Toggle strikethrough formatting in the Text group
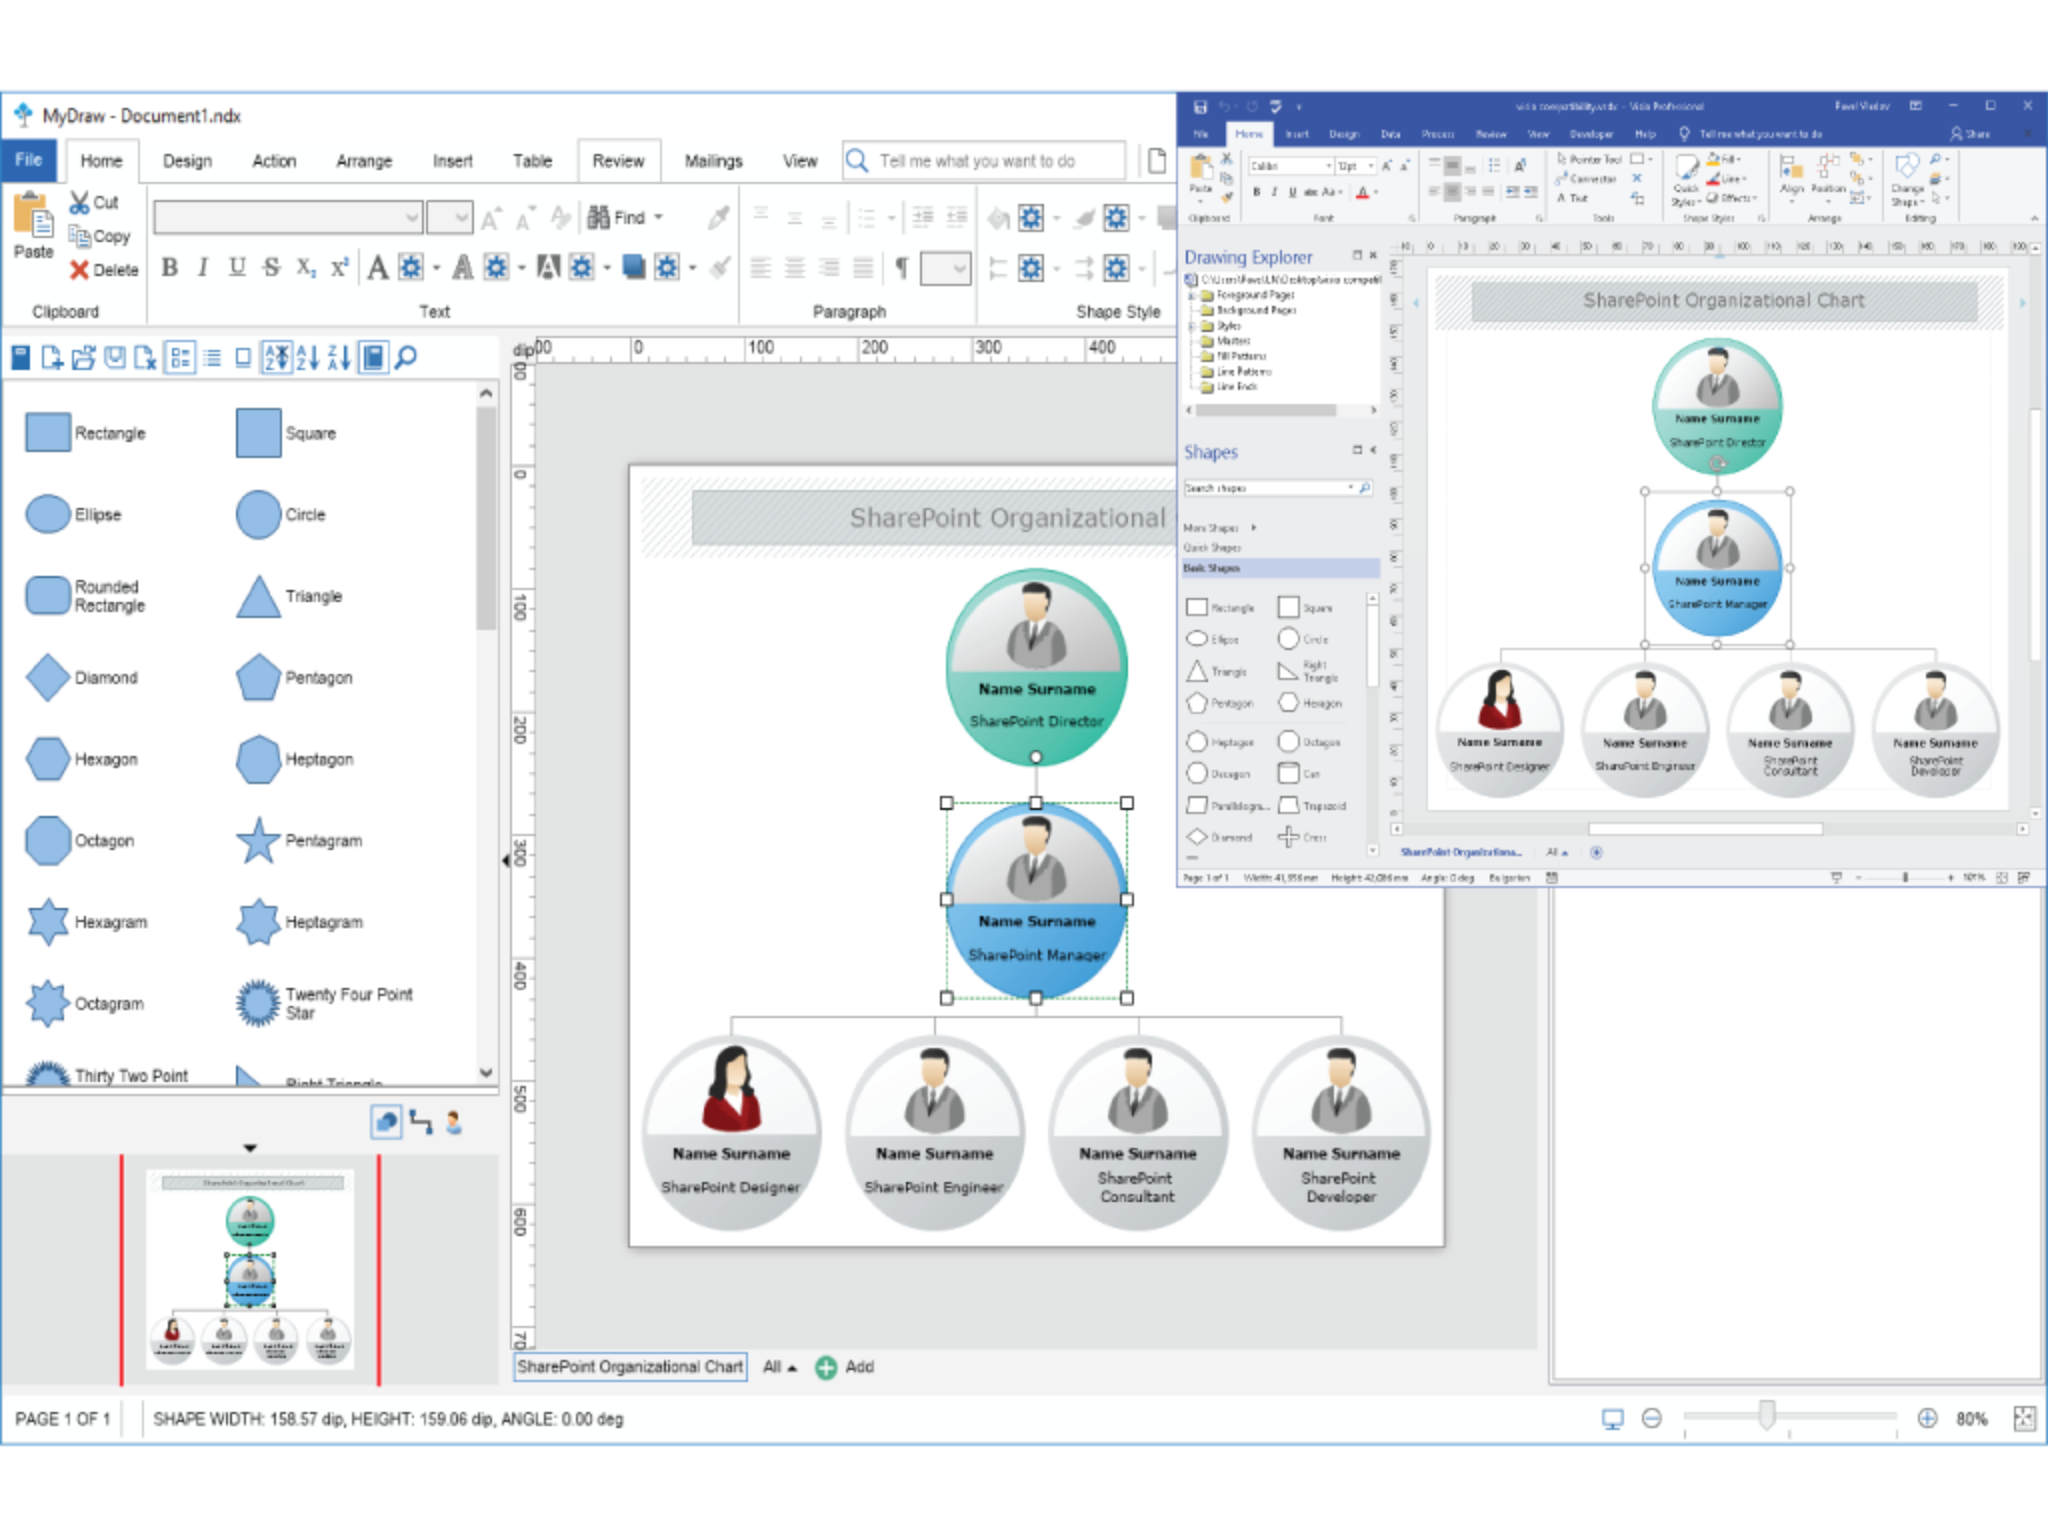Screen dimensions: 2048x1536 click(x=269, y=267)
